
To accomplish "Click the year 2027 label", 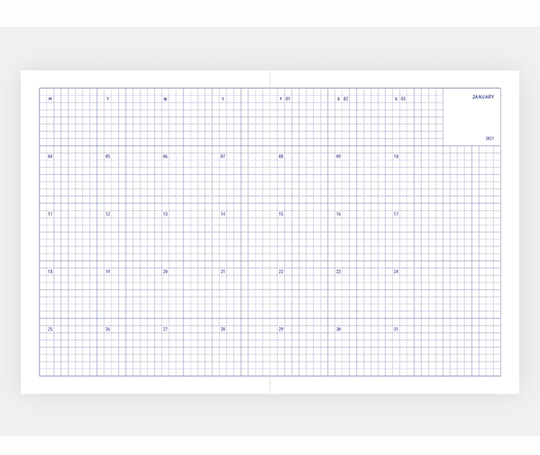I will pos(490,138).
